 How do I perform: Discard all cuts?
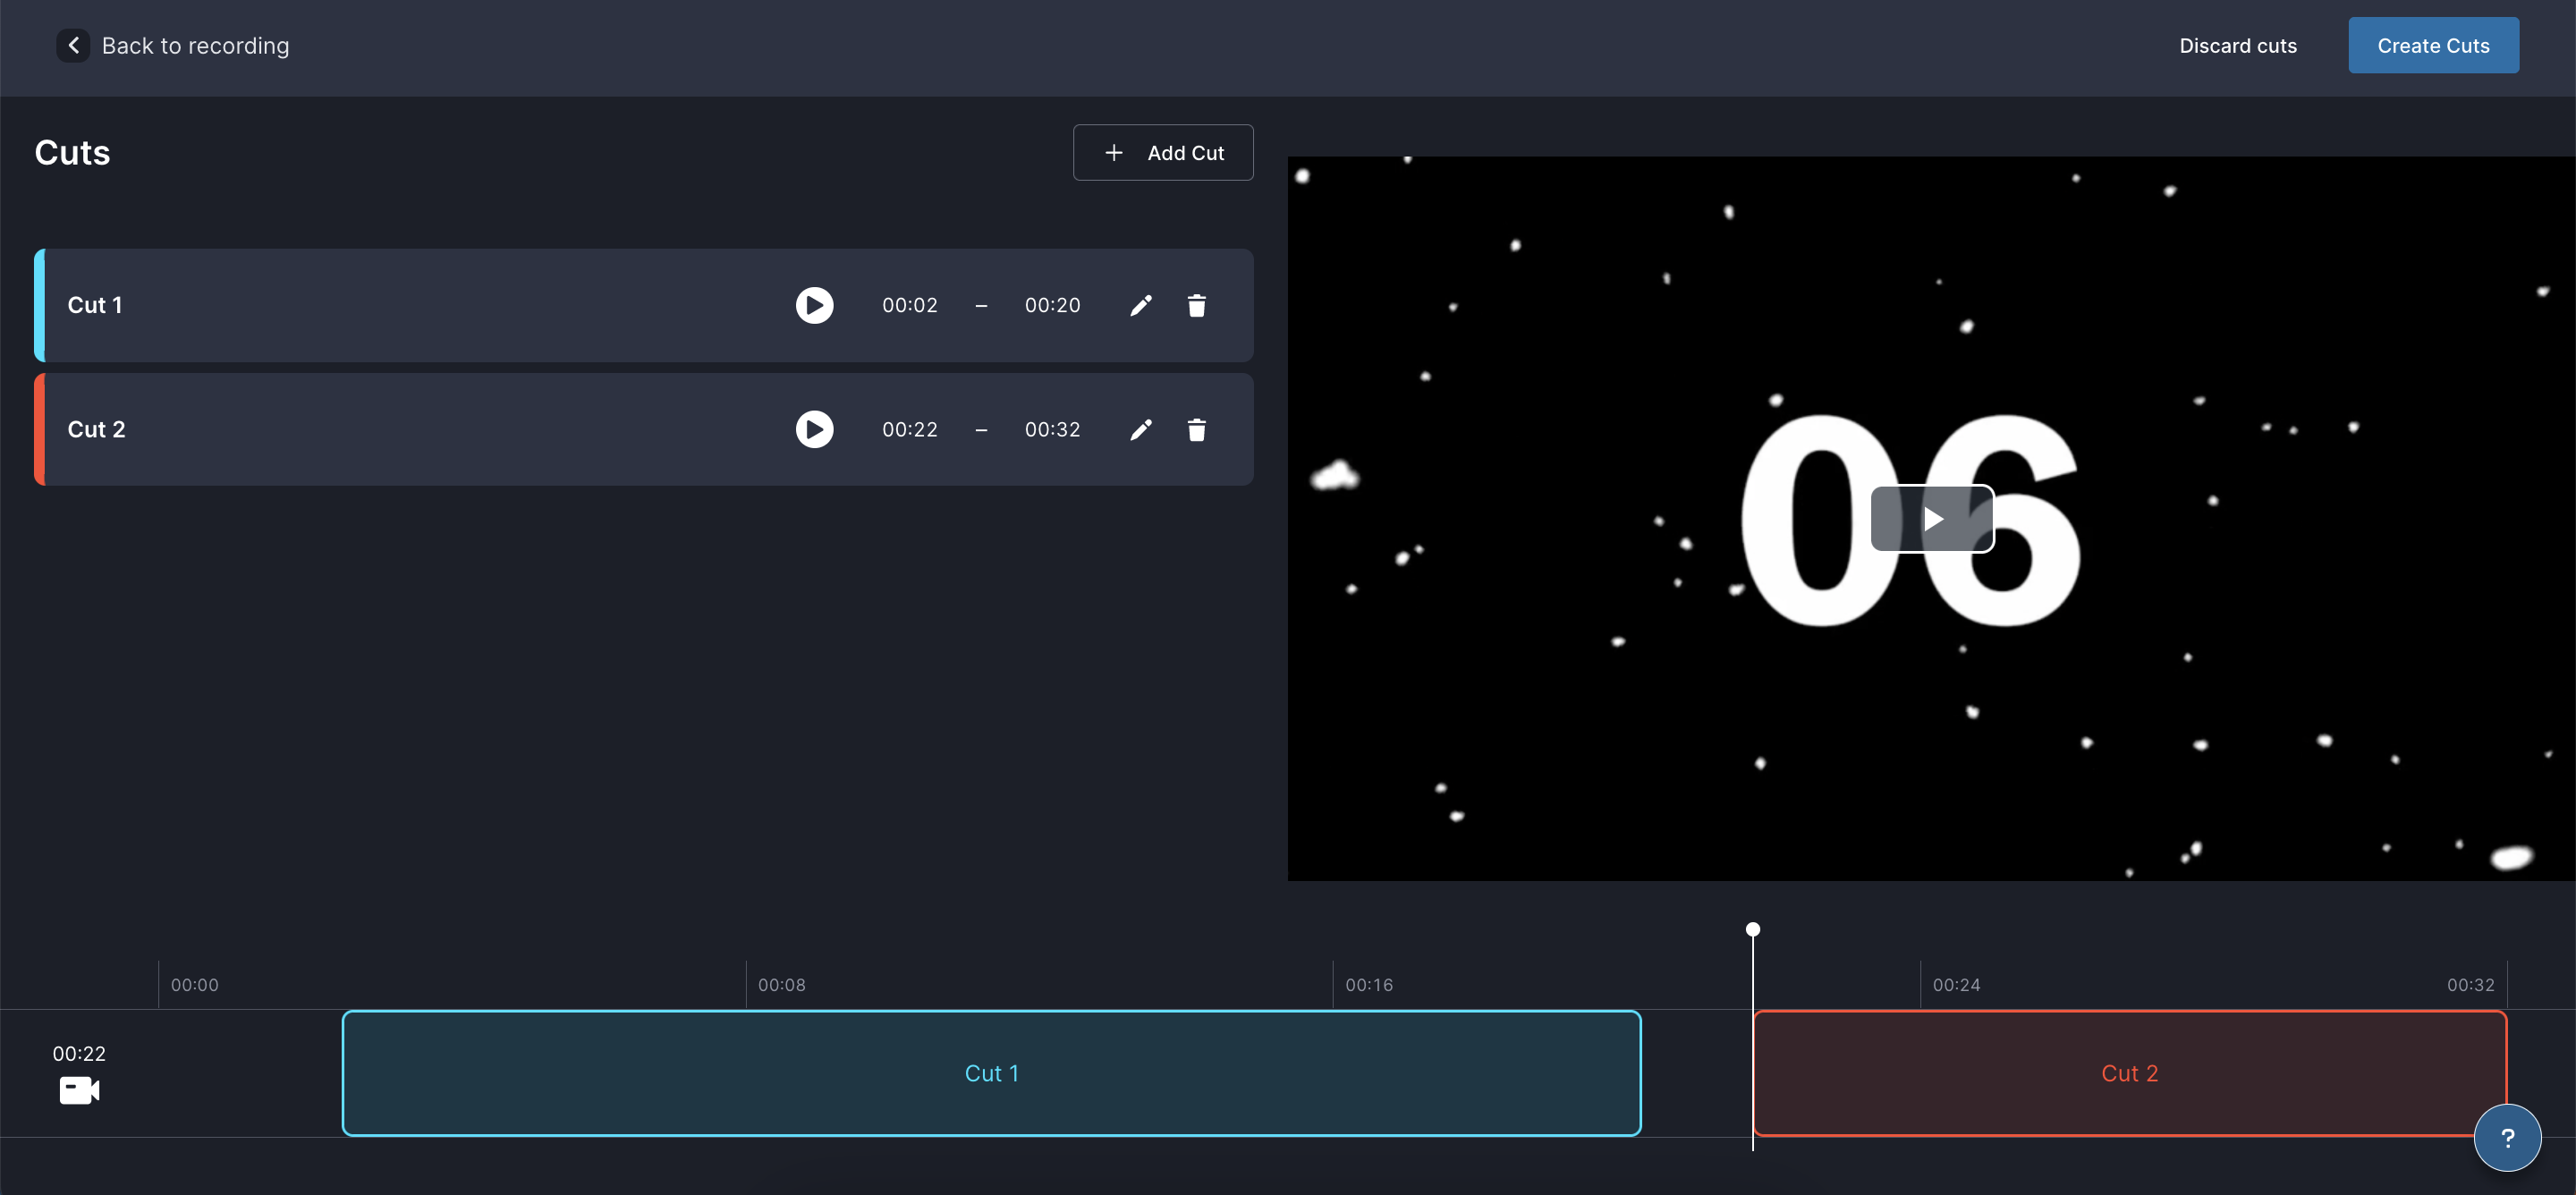coord(2238,45)
